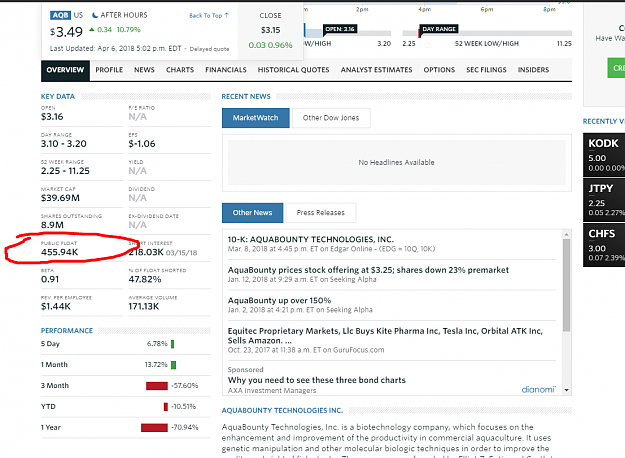
Task: Click the green price-up arrow indicator
Action: point(92,29)
